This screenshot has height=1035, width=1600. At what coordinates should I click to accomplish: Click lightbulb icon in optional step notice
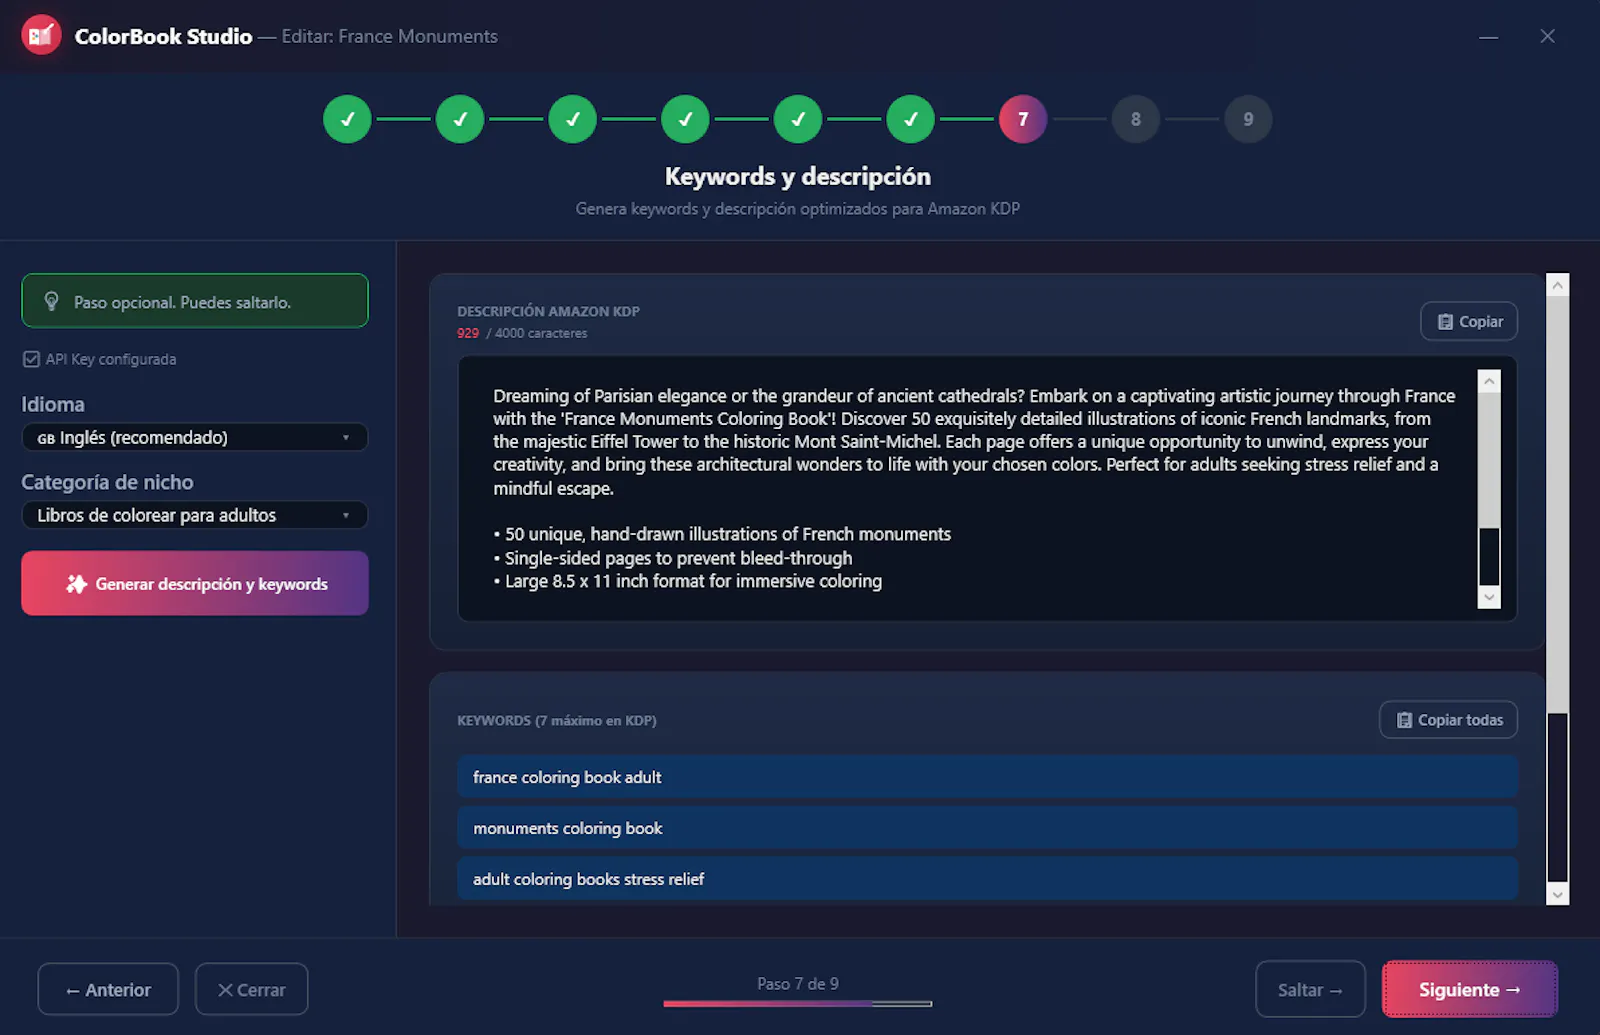tap(51, 301)
